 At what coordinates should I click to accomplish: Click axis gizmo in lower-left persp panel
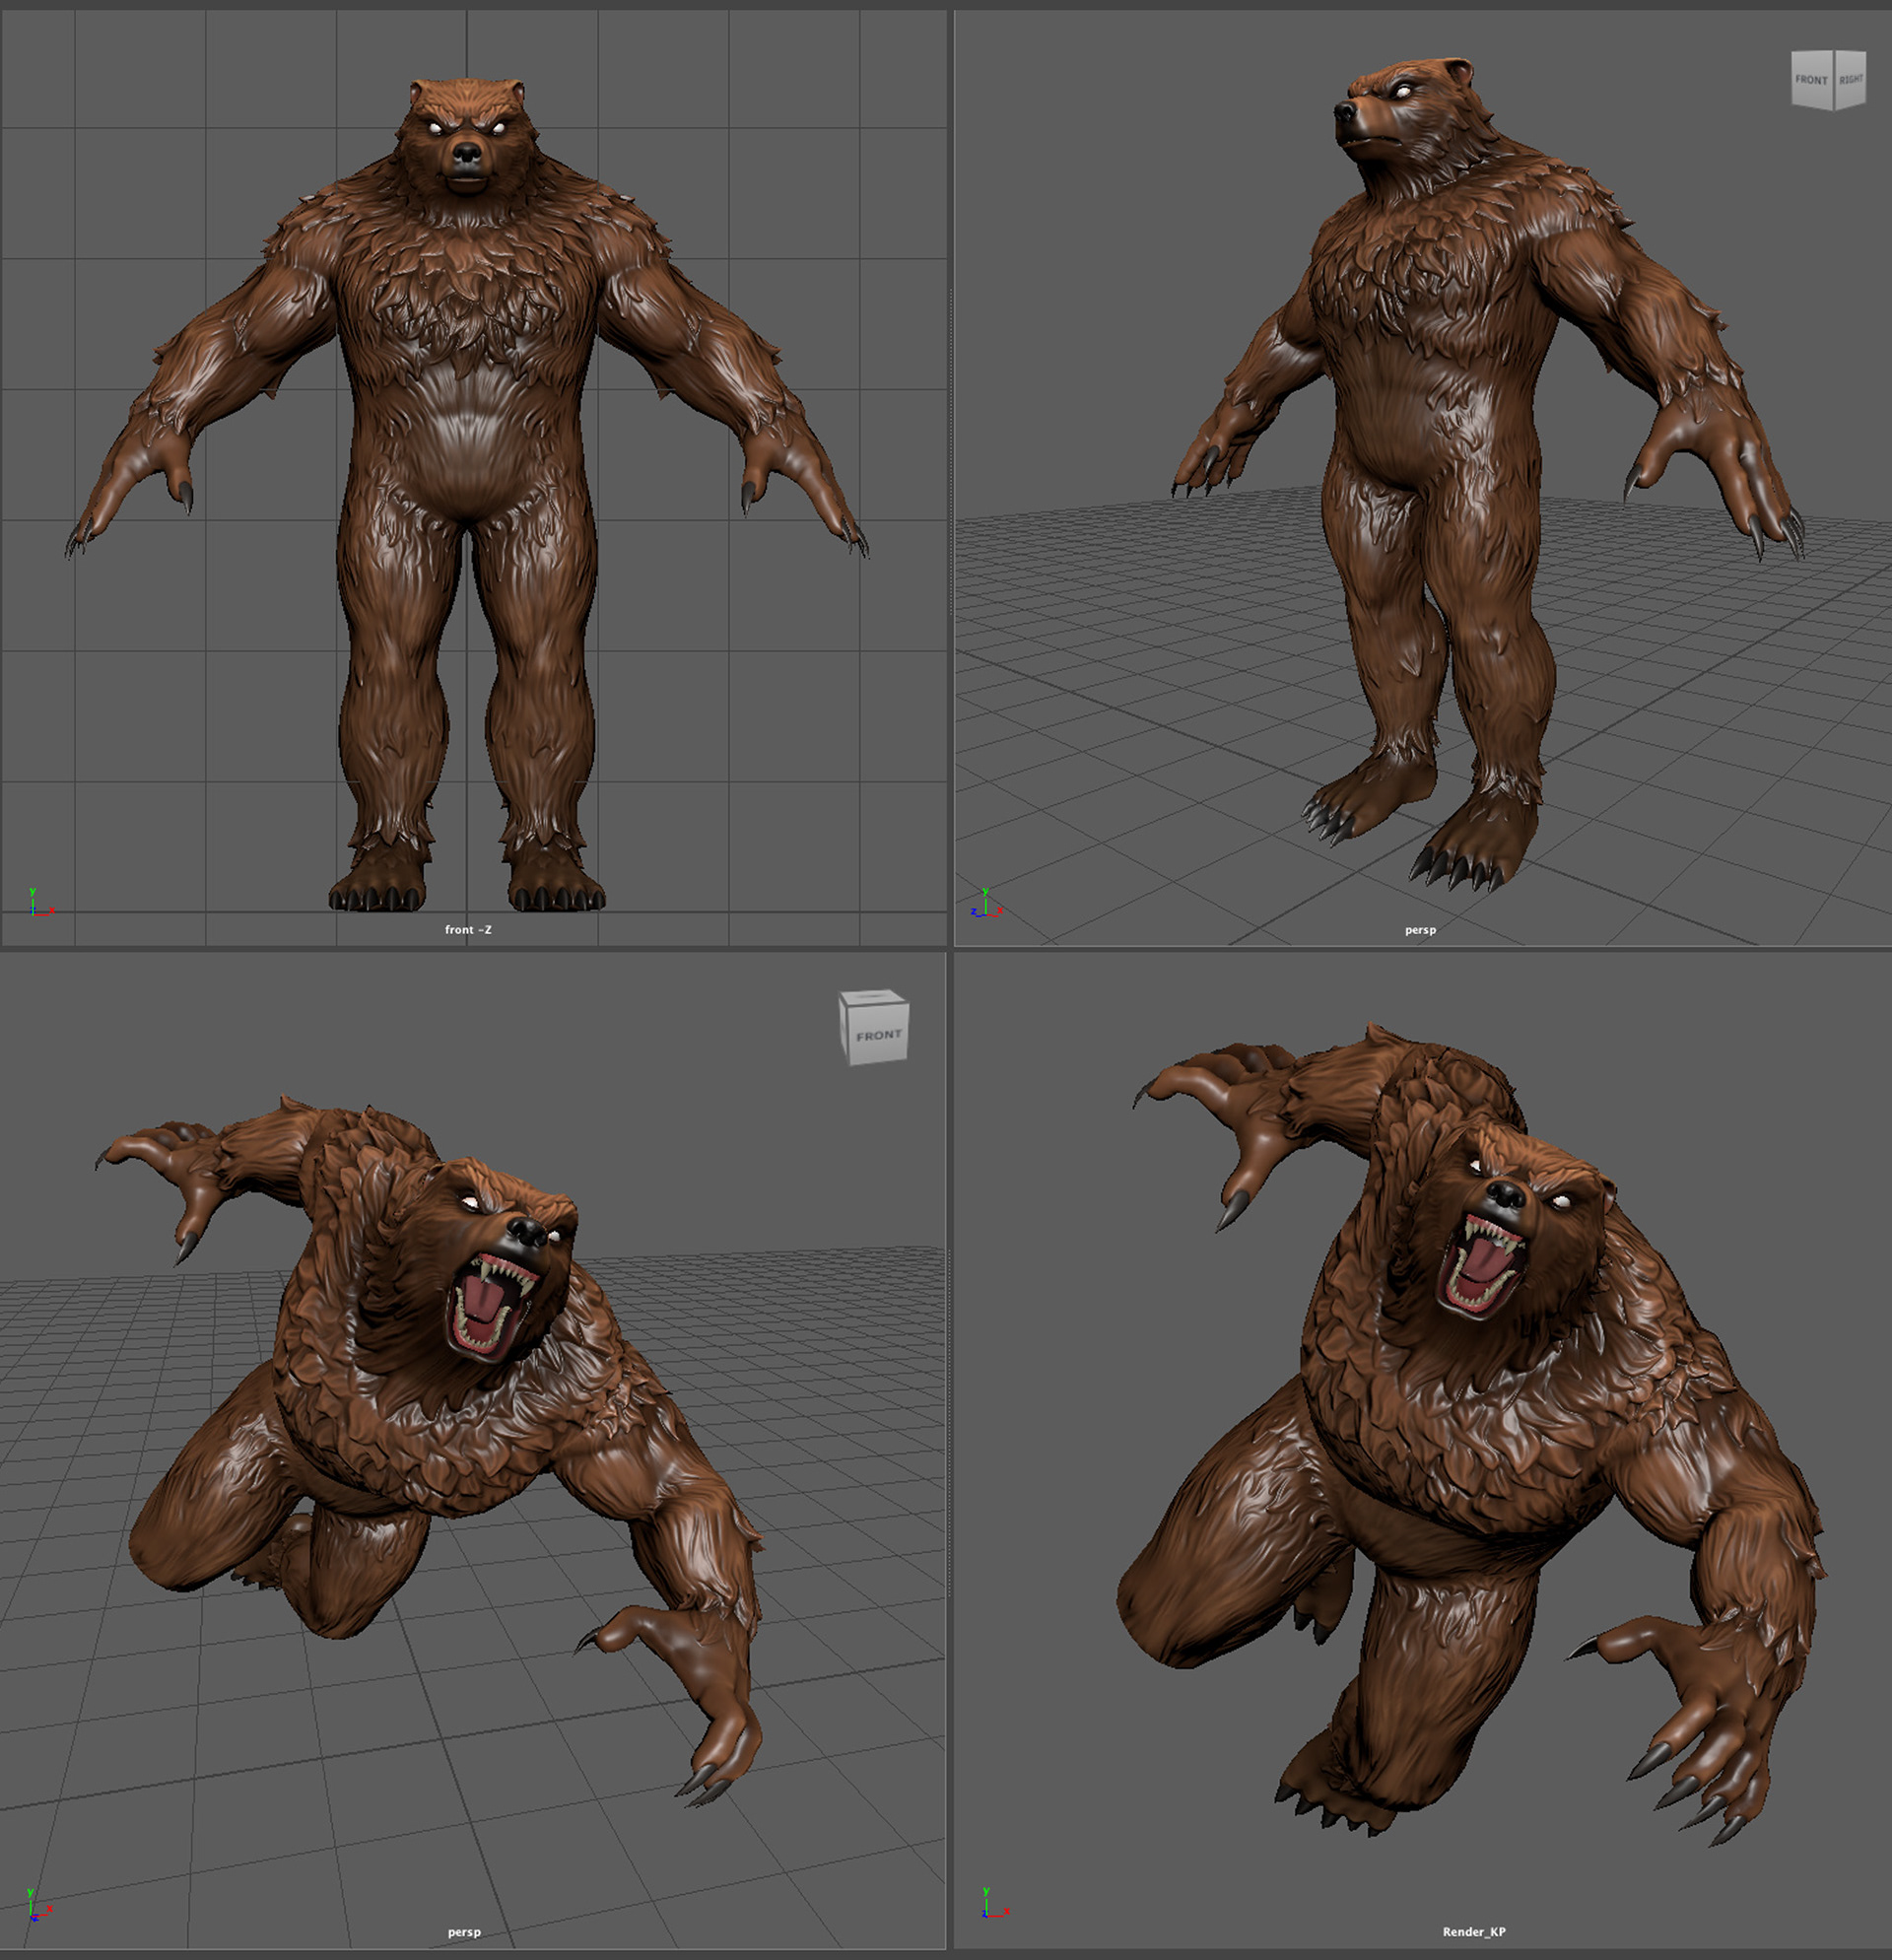tap(37, 1905)
